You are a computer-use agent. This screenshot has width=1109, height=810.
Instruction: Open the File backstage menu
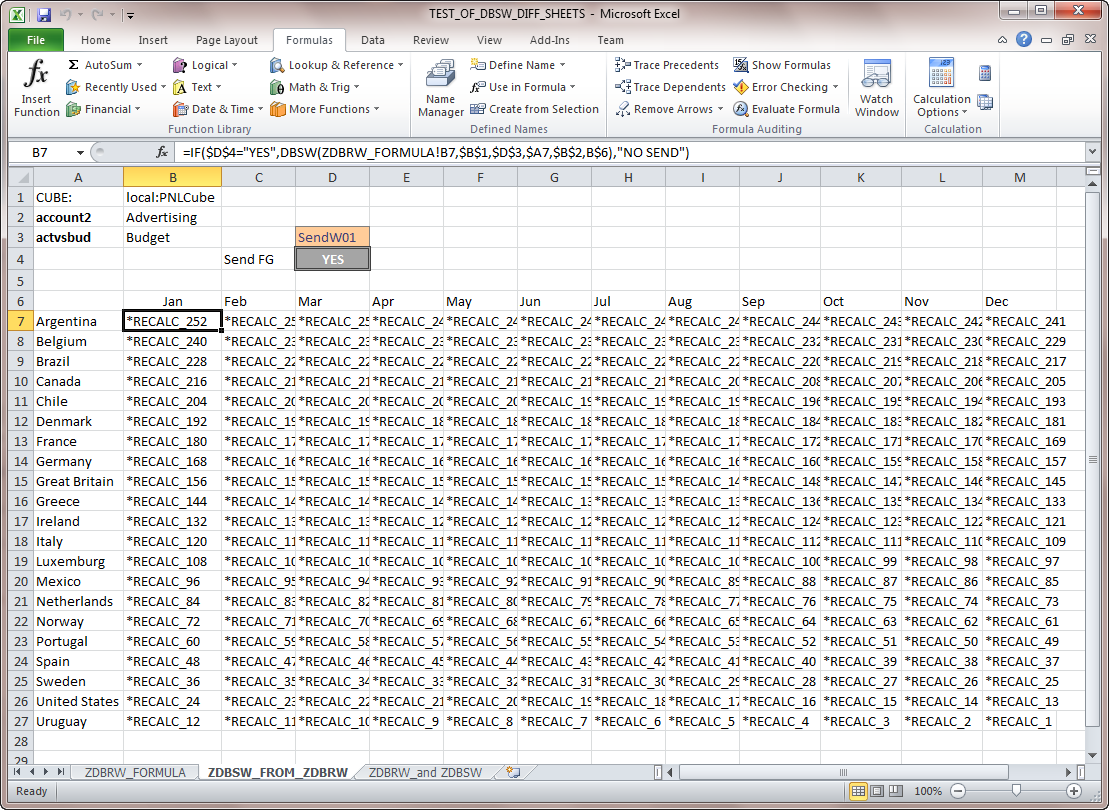[36, 40]
